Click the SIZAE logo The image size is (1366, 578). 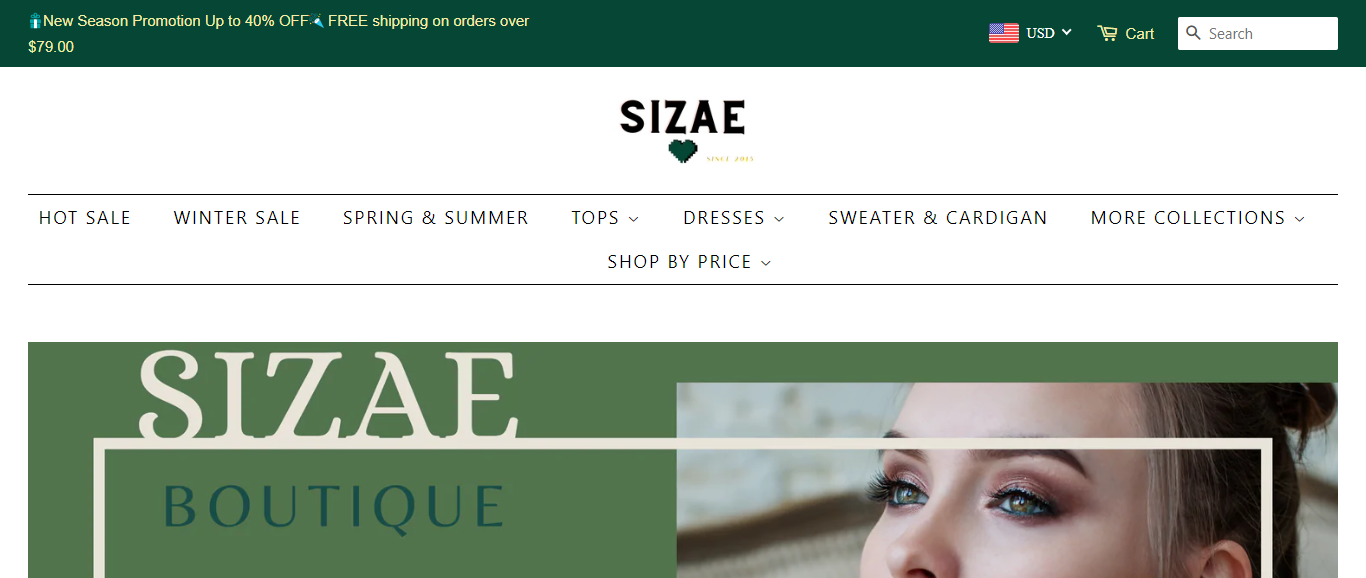(683, 130)
